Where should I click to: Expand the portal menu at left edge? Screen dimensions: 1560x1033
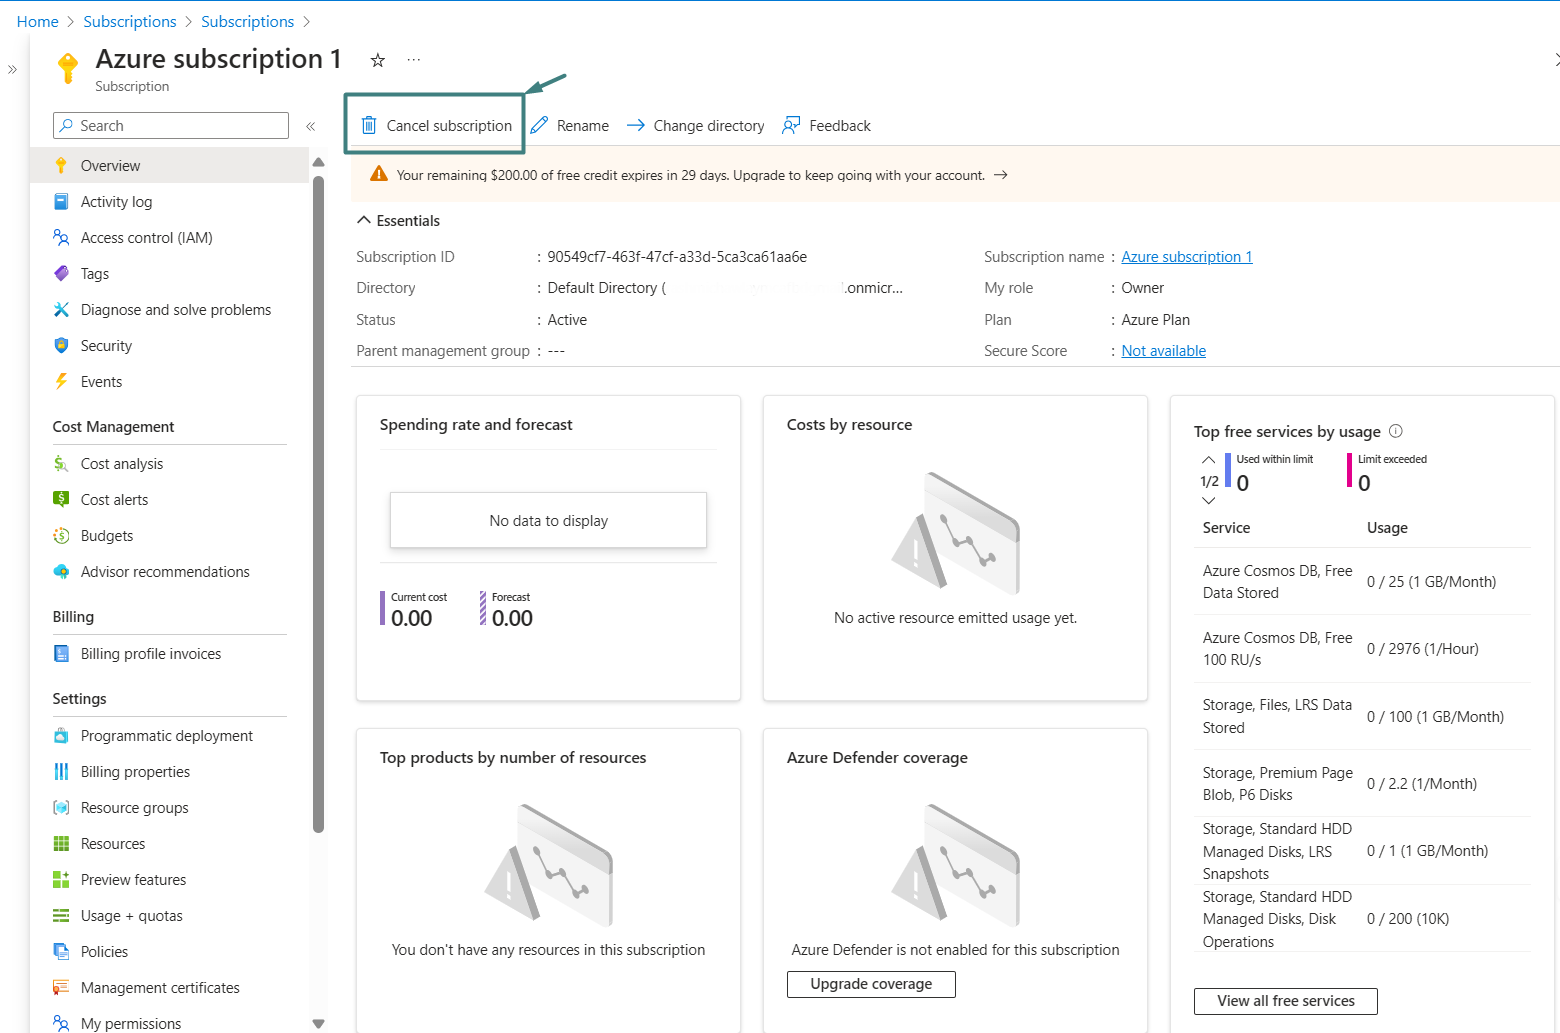(x=12, y=69)
